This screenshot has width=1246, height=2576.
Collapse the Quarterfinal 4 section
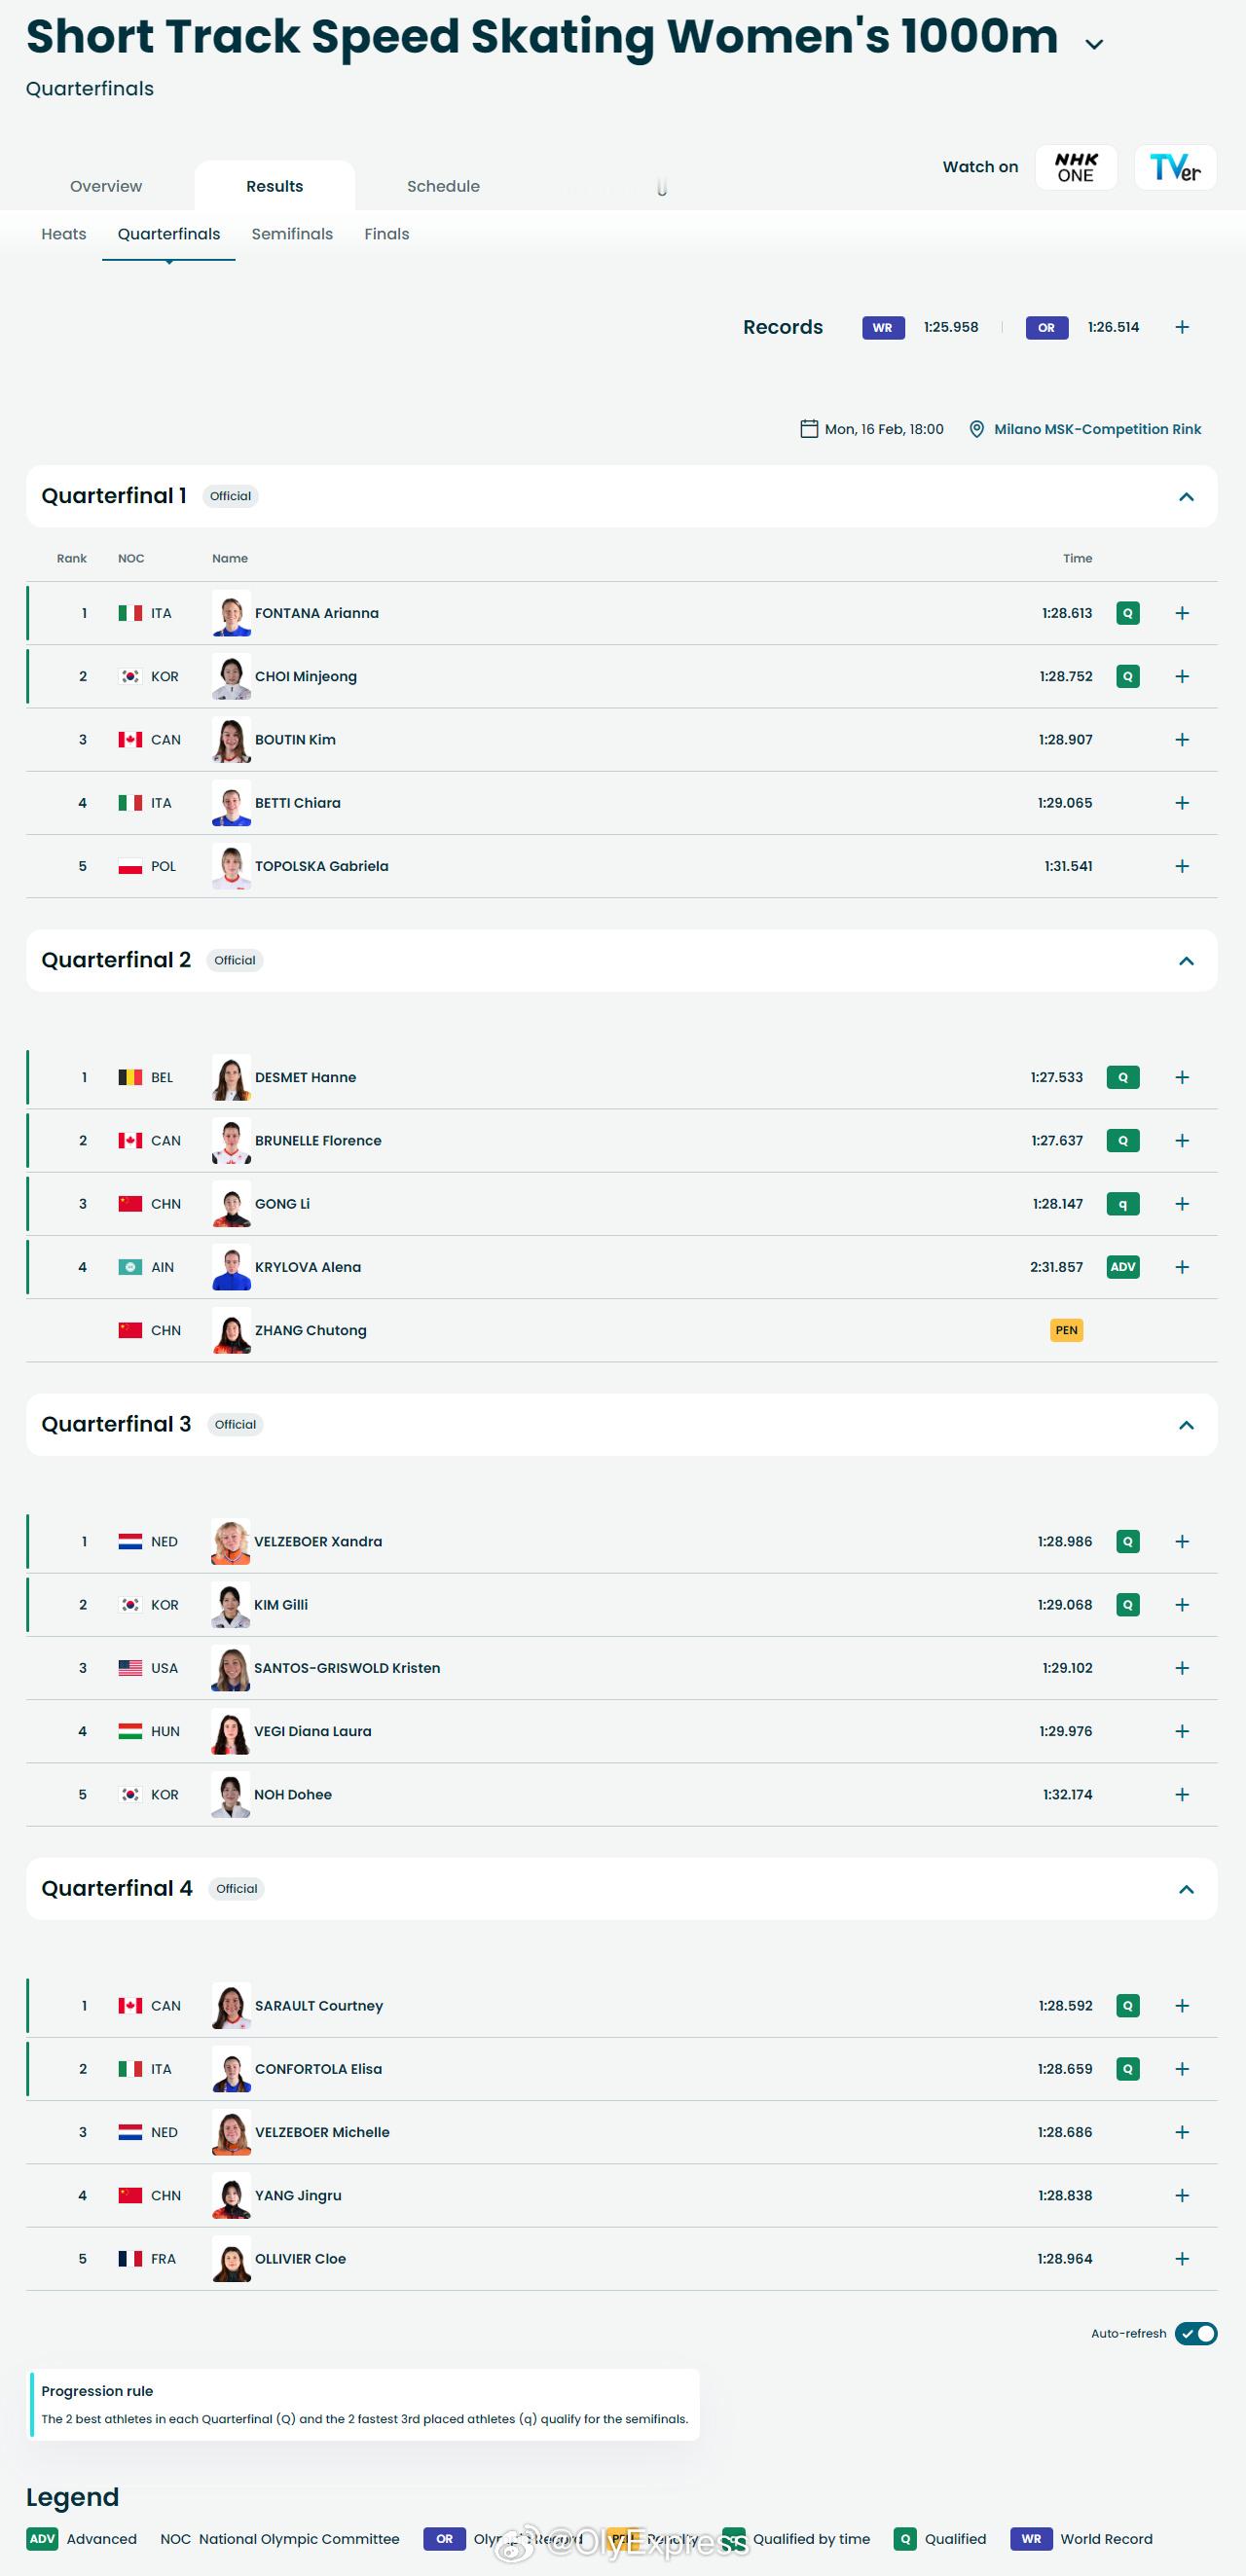tap(1186, 1889)
